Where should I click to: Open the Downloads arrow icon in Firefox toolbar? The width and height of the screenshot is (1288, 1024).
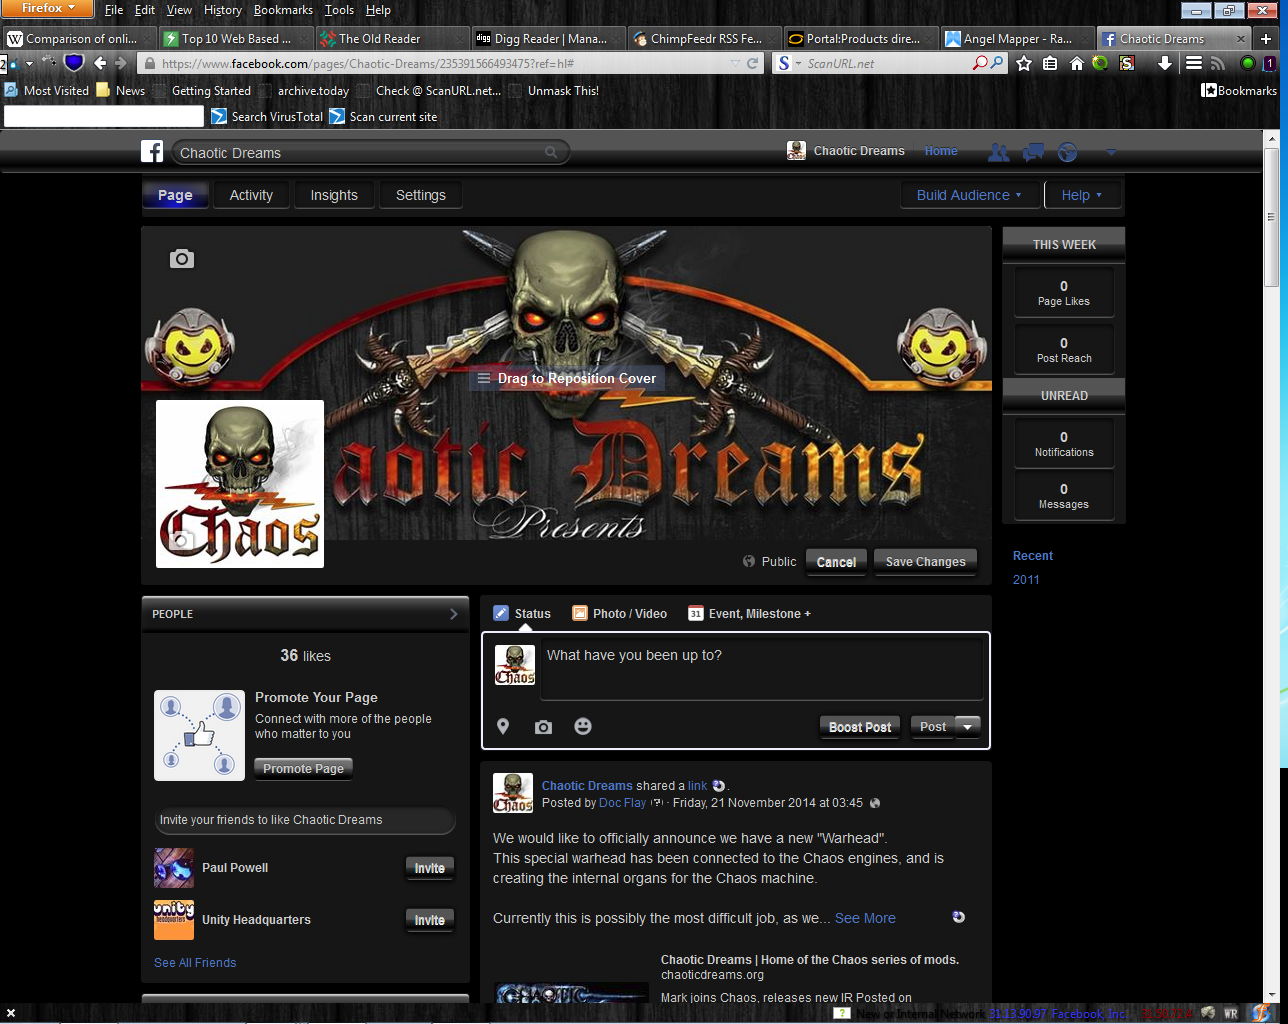(x=1165, y=63)
